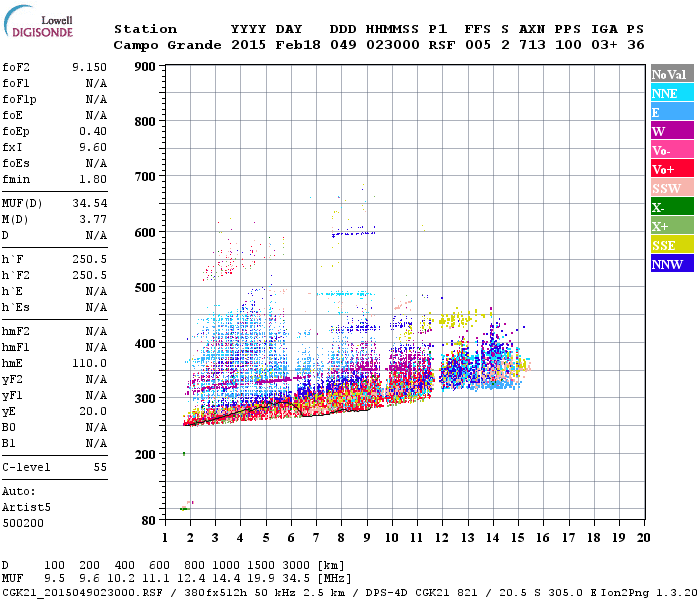
Task: Click the foEp value 0.40
Action: (x=93, y=131)
